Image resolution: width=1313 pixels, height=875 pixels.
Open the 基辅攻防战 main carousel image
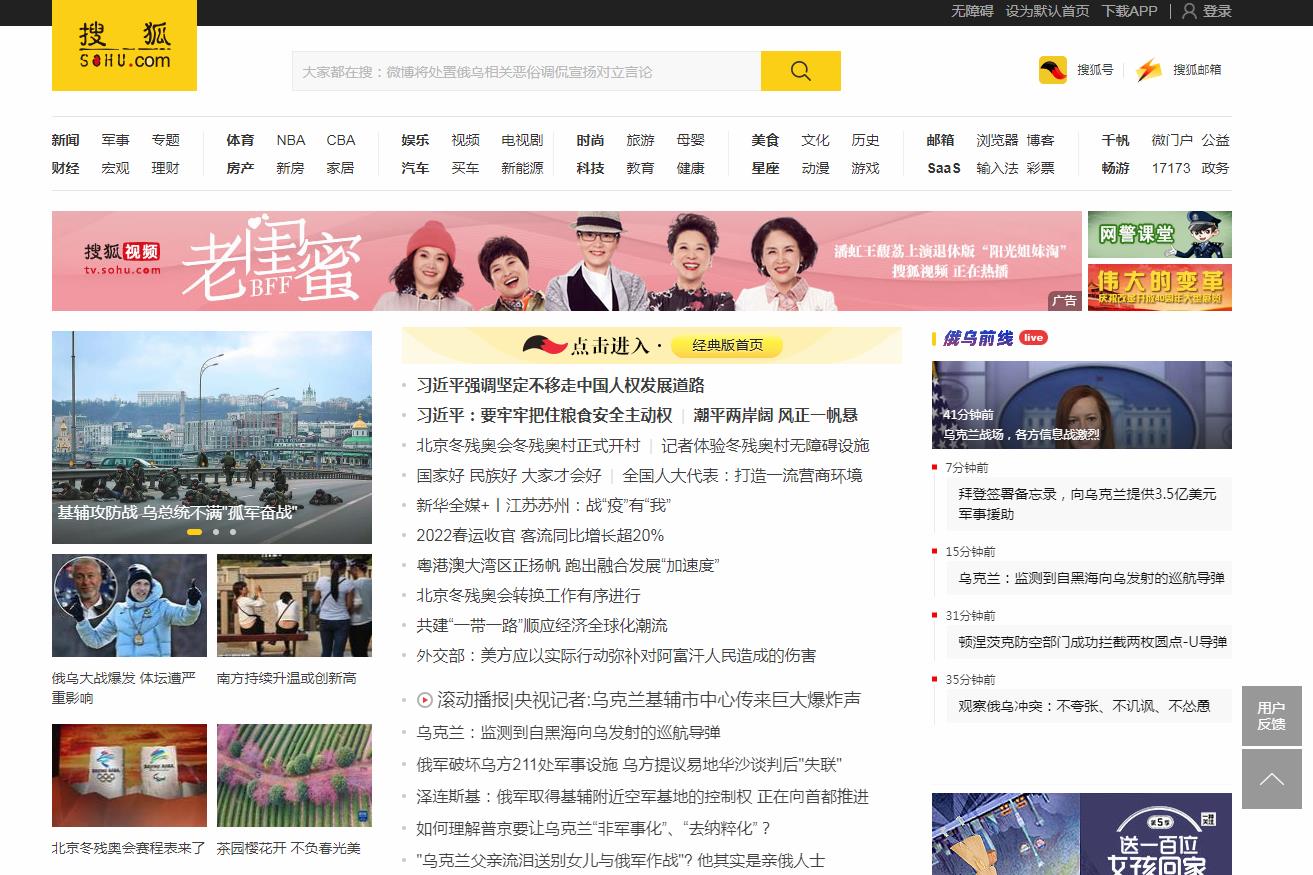212,438
